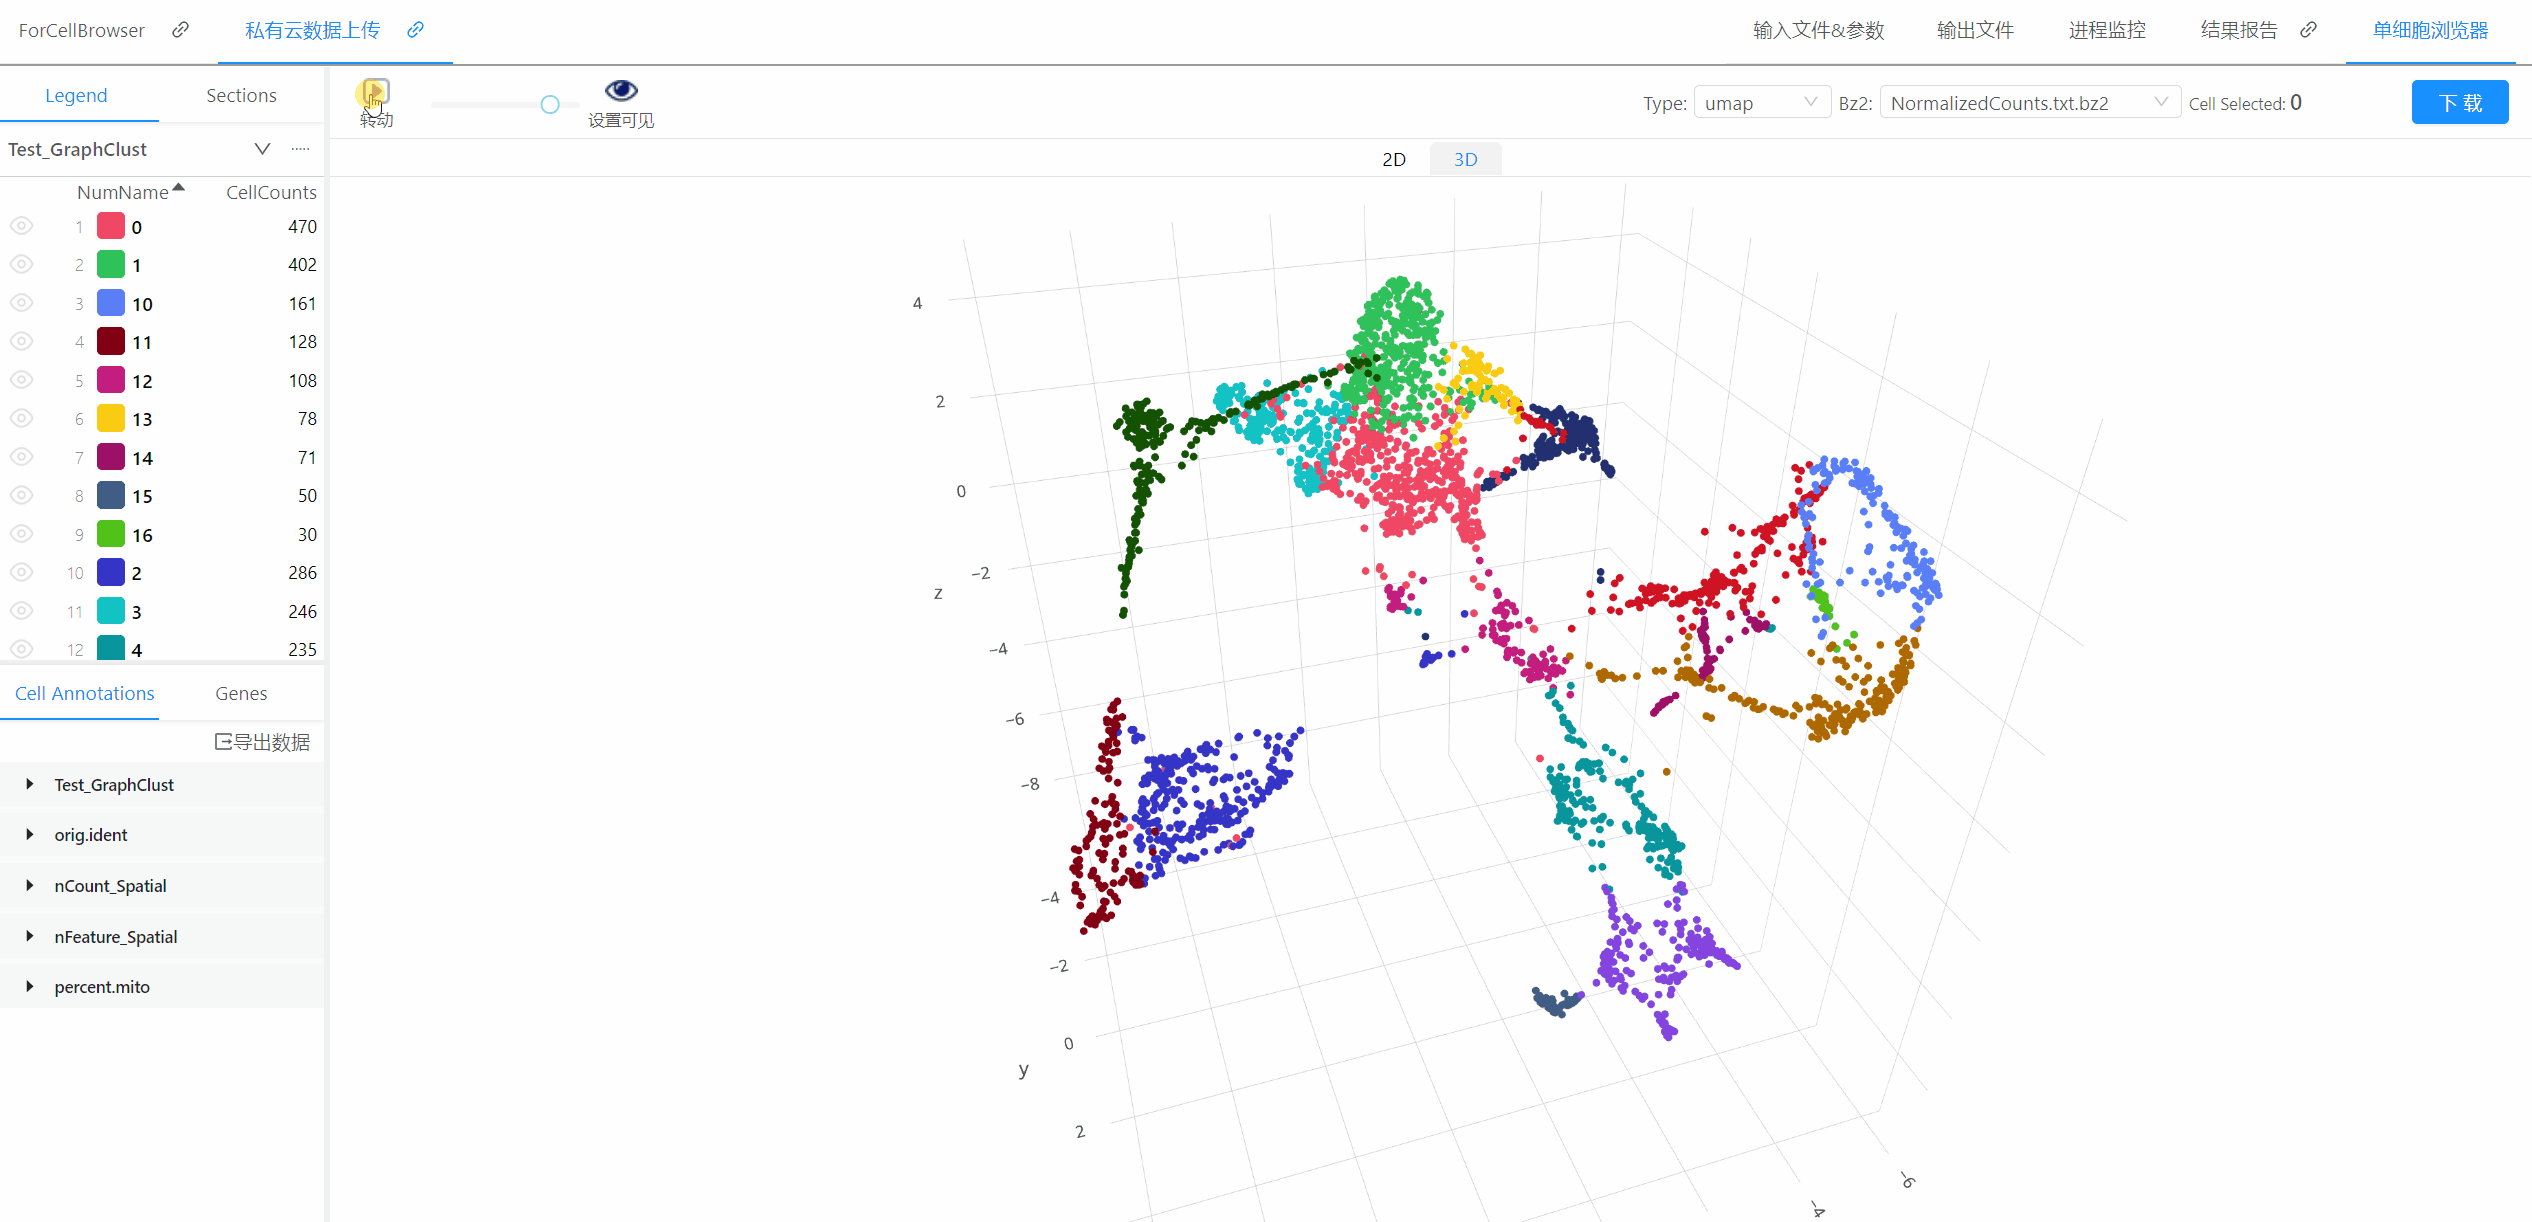Expand the percent.mito annotation
The image size is (2532, 1222).
[x=30, y=986]
